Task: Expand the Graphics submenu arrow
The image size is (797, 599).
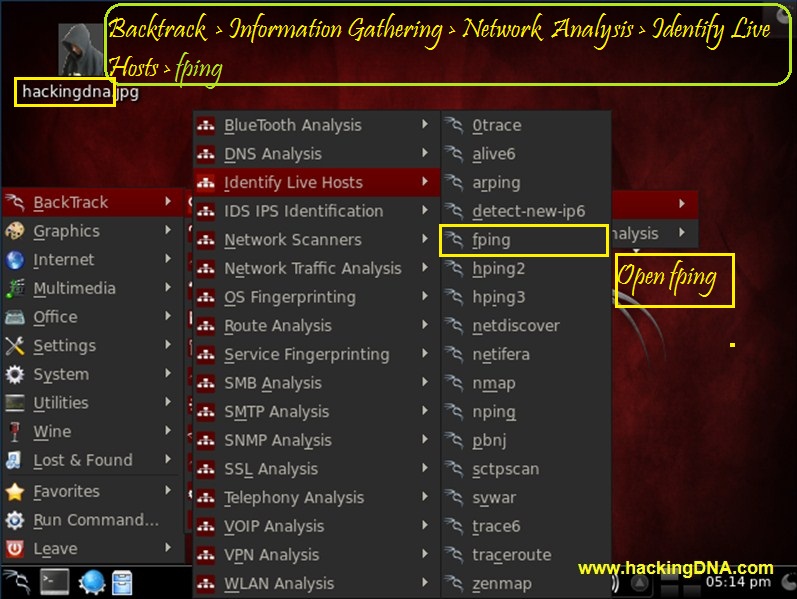Action: [168, 230]
